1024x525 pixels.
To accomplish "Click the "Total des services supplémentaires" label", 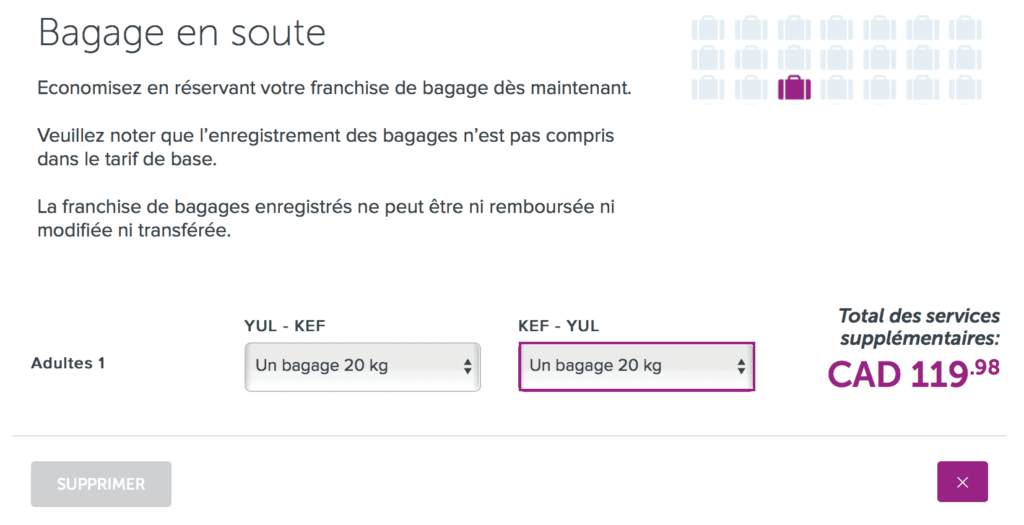I will pyautogui.click(x=918, y=327).
